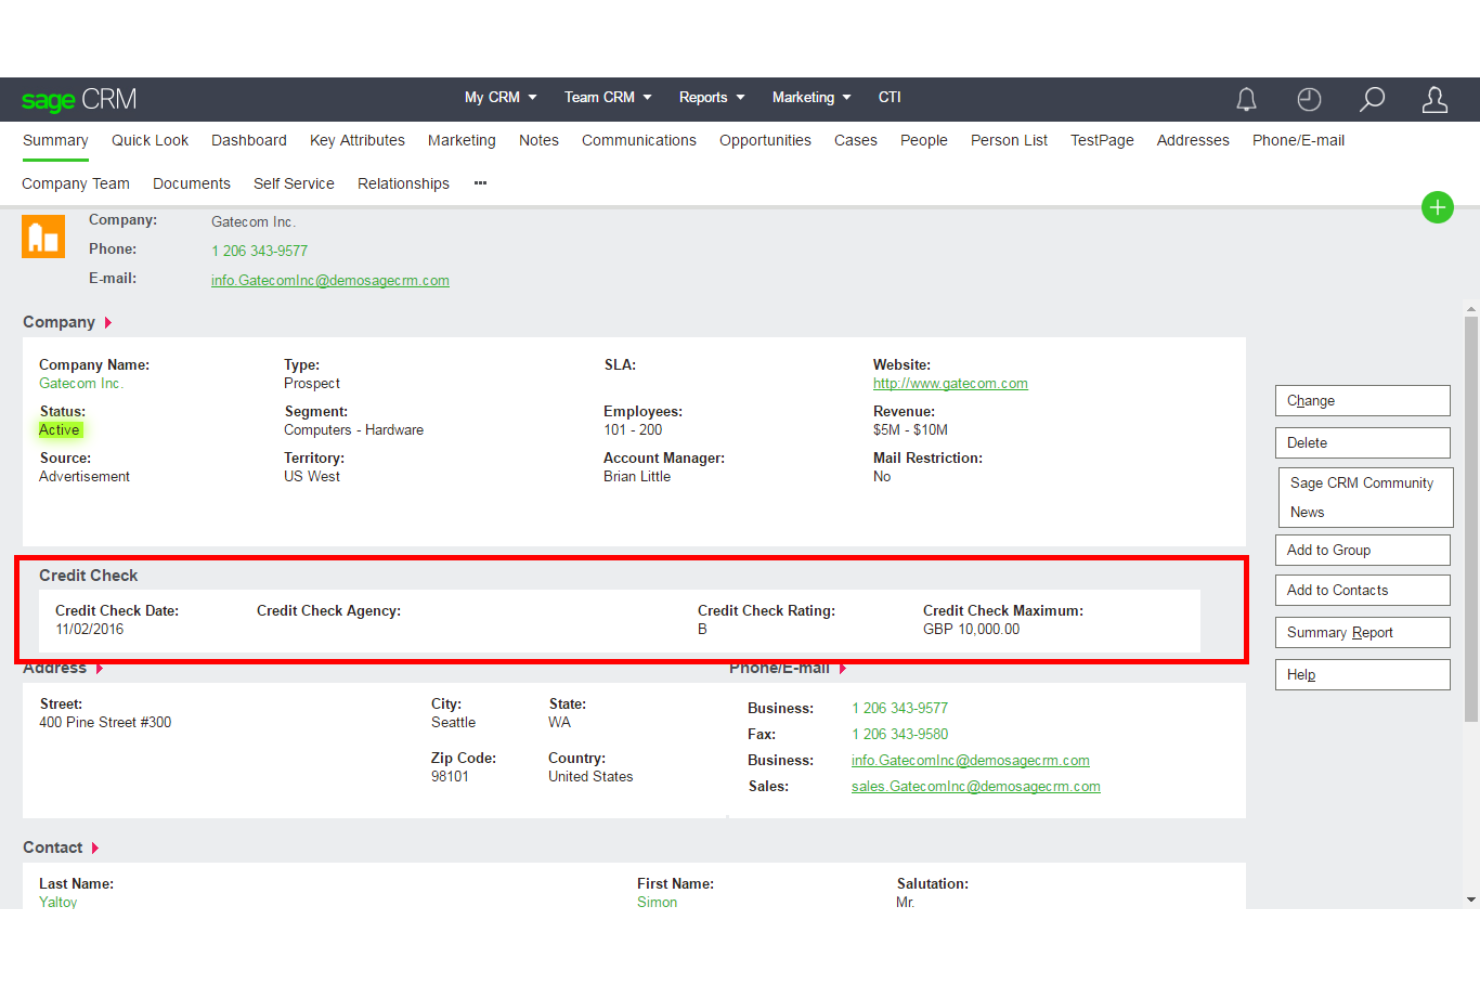Open the ellipsis for more tabs
The image size is (1480, 987).
(479, 183)
